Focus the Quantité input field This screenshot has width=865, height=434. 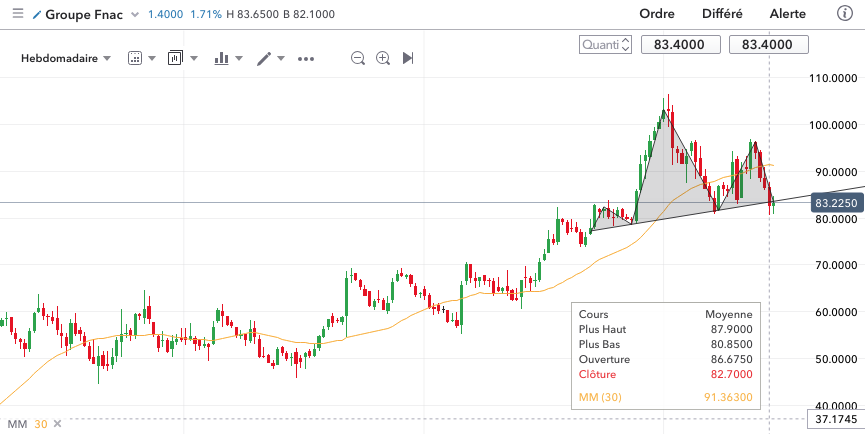(x=600, y=45)
